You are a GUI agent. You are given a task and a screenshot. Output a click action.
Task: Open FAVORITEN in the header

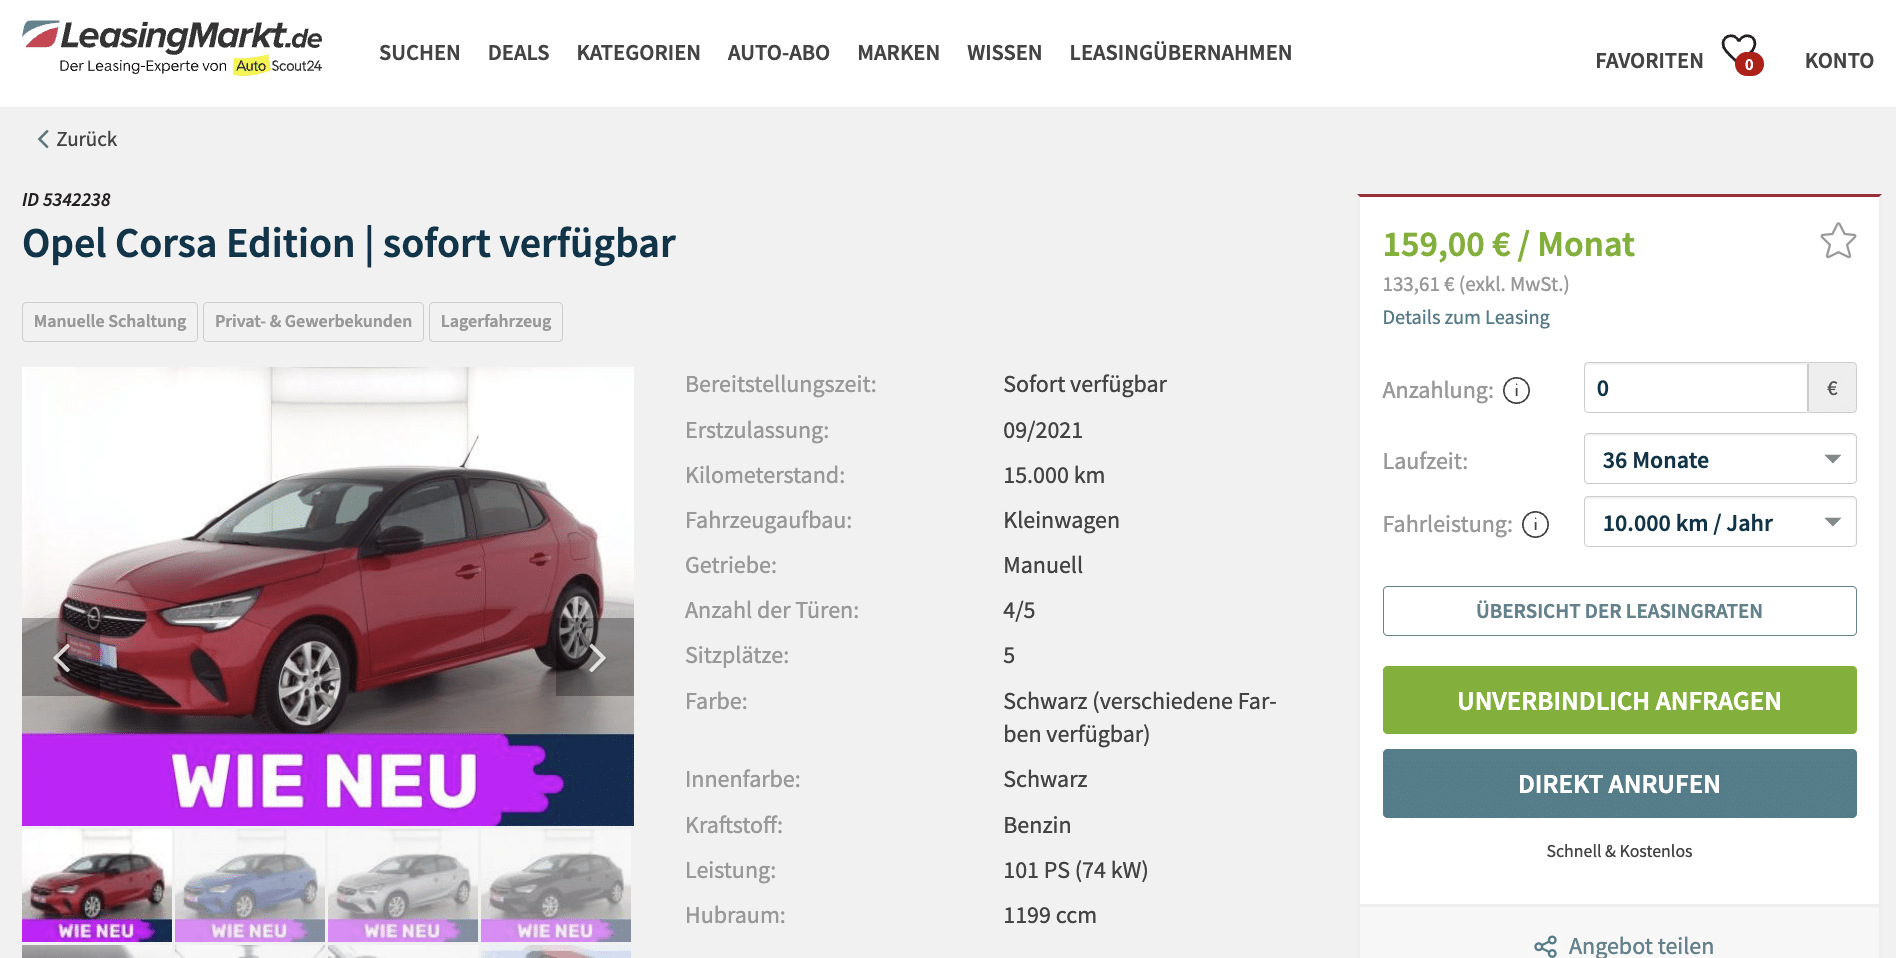pyautogui.click(x=1649, y=61)
